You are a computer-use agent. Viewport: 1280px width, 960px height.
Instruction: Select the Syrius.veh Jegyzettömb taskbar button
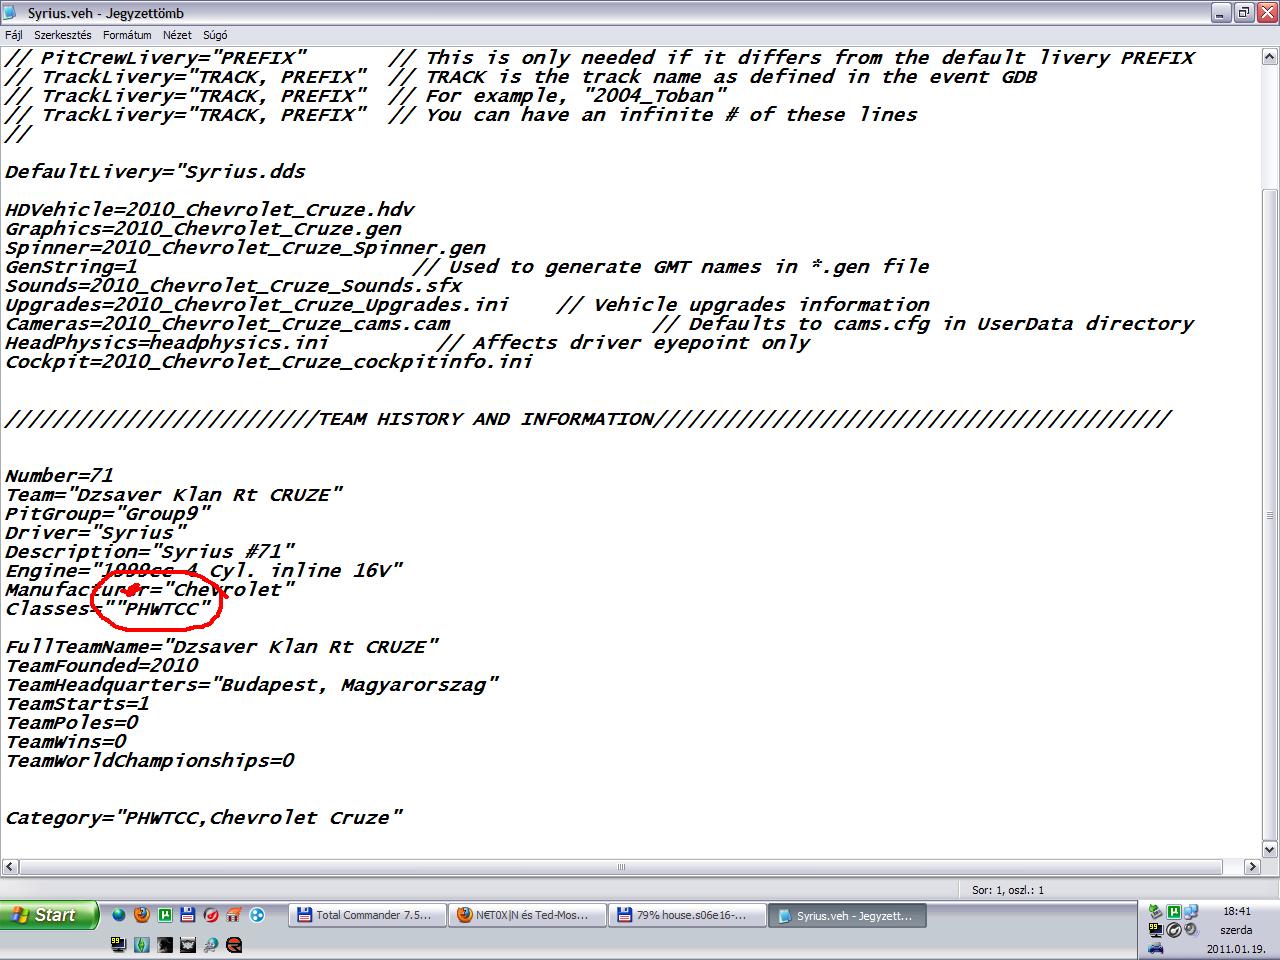pyautogui.click(x=848, y=915)
